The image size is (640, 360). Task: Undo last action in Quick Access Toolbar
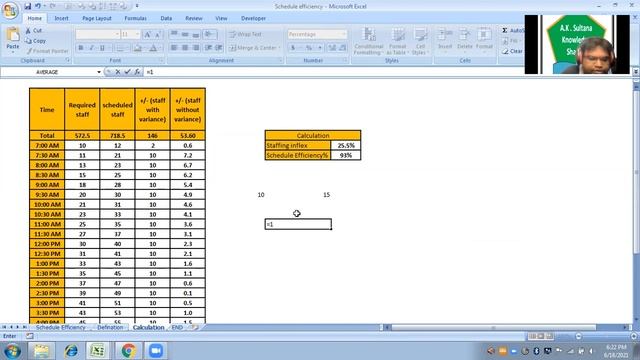pos(38,6)
